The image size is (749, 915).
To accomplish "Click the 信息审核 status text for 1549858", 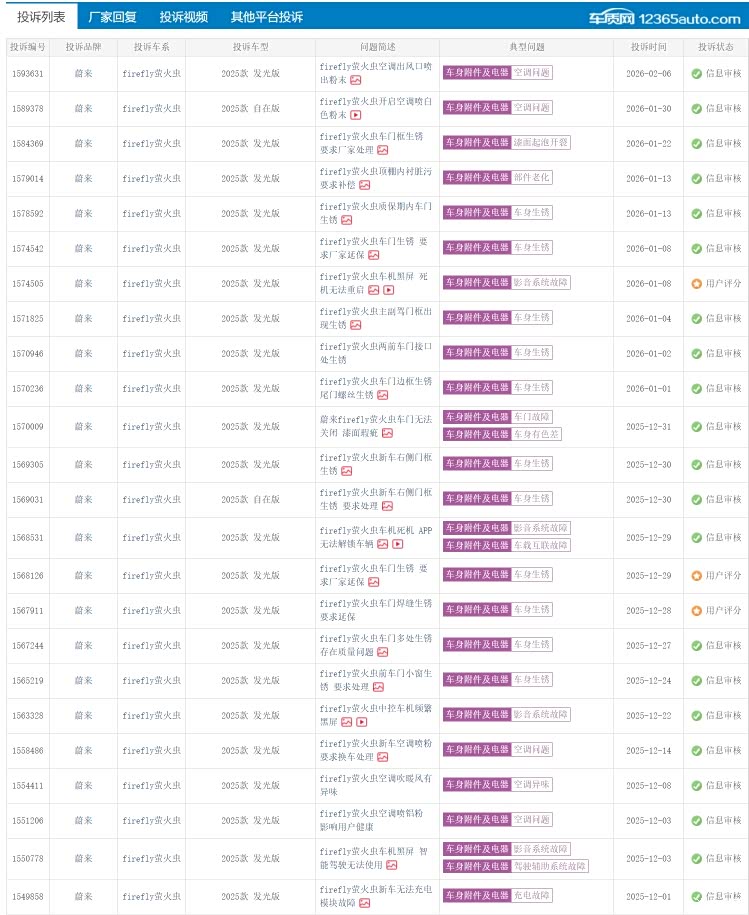I will pos(723,896).
